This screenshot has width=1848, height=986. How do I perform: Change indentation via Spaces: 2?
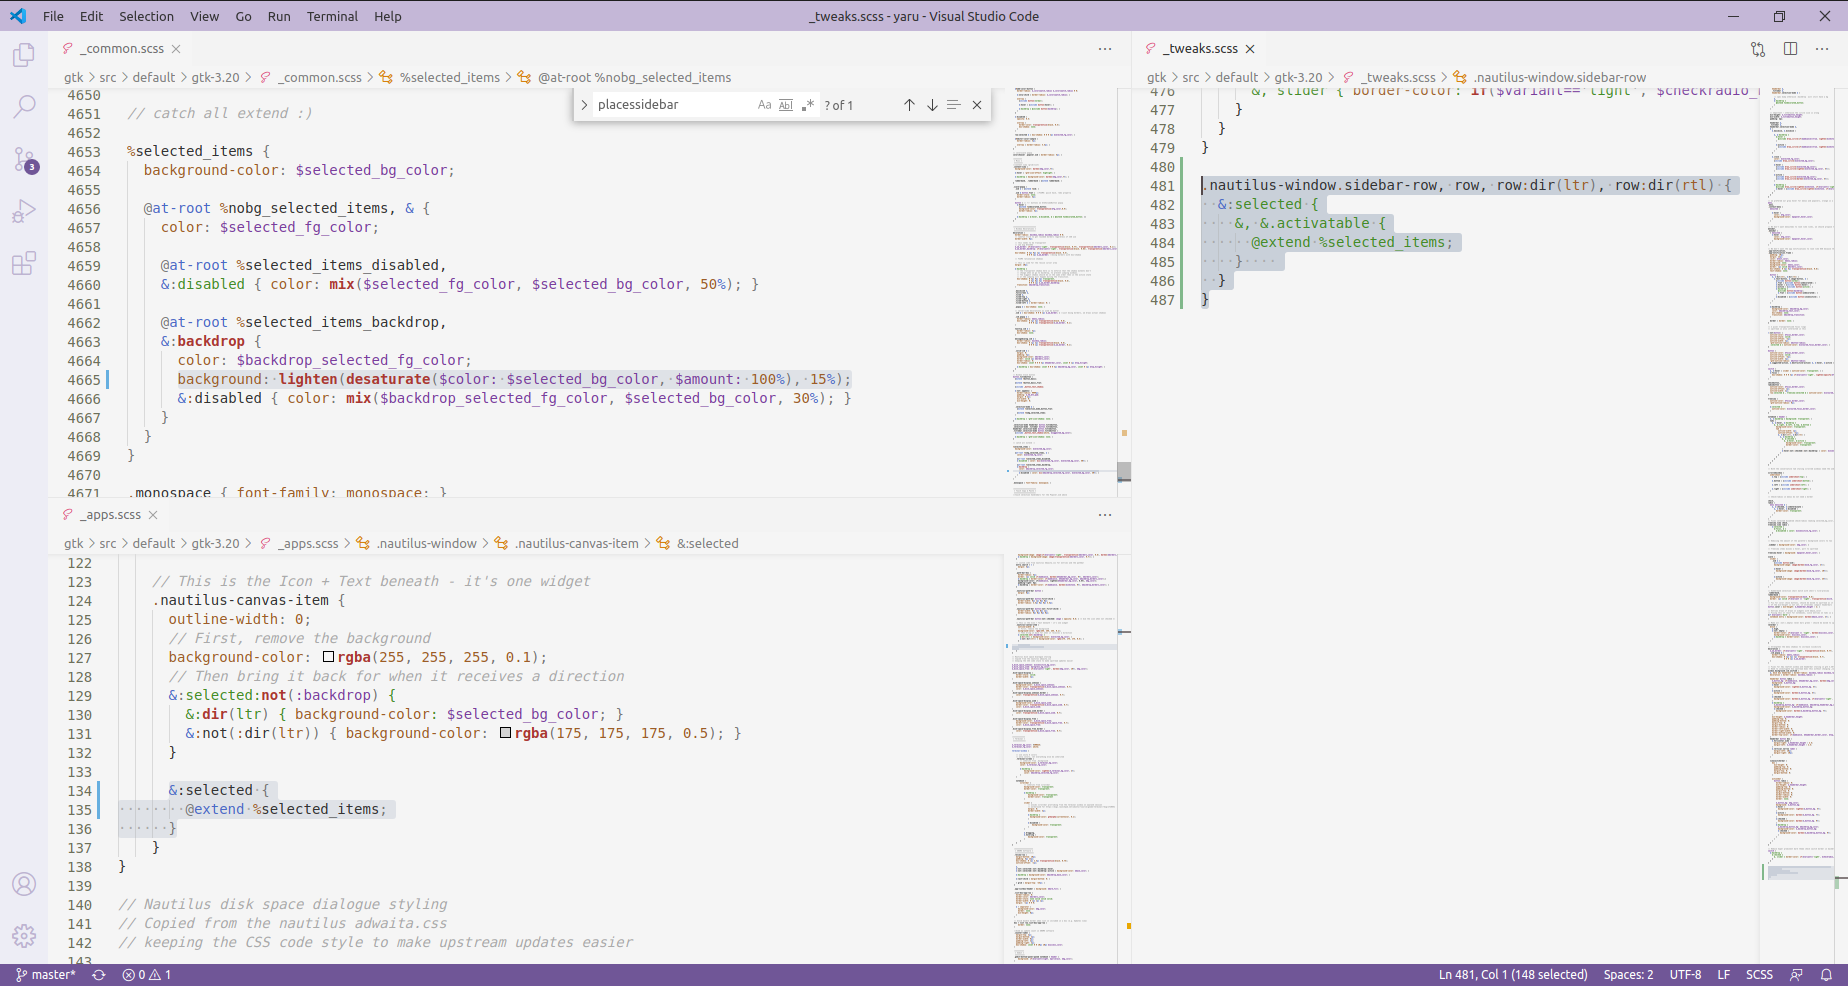[x=1628, y=975]
